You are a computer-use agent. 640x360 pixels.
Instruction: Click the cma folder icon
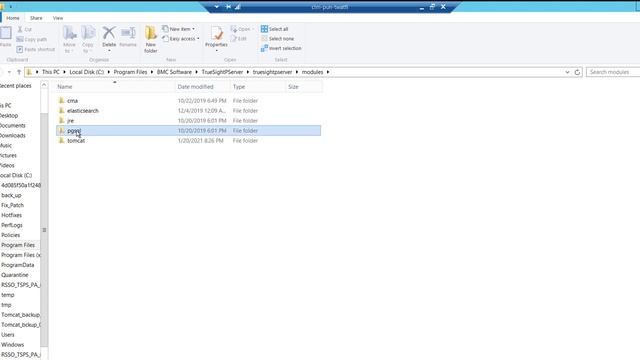(62, 100)
